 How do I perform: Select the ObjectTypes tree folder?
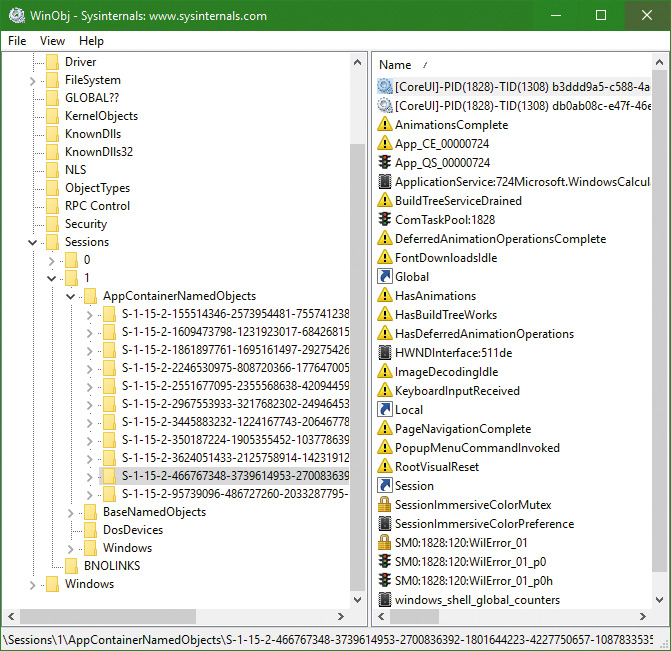click(x=97, y=188)
